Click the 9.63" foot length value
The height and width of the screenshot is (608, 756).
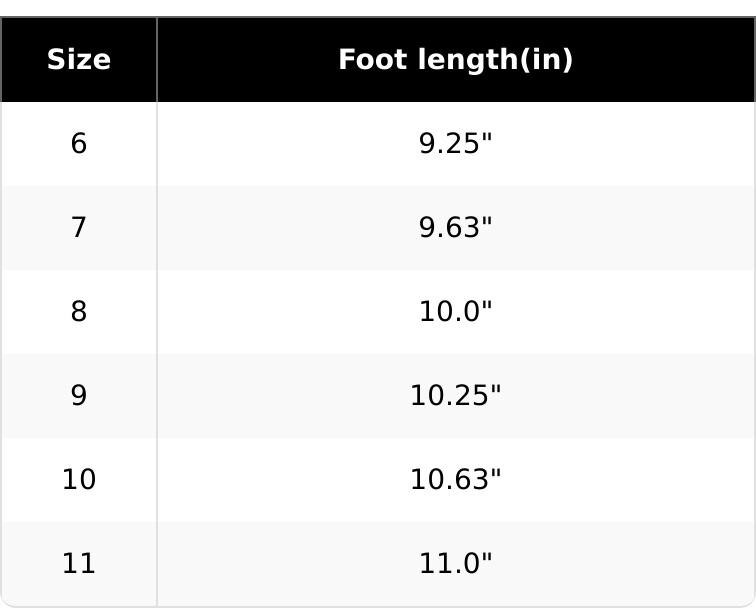pyautogui.click(x=455, y=228)
